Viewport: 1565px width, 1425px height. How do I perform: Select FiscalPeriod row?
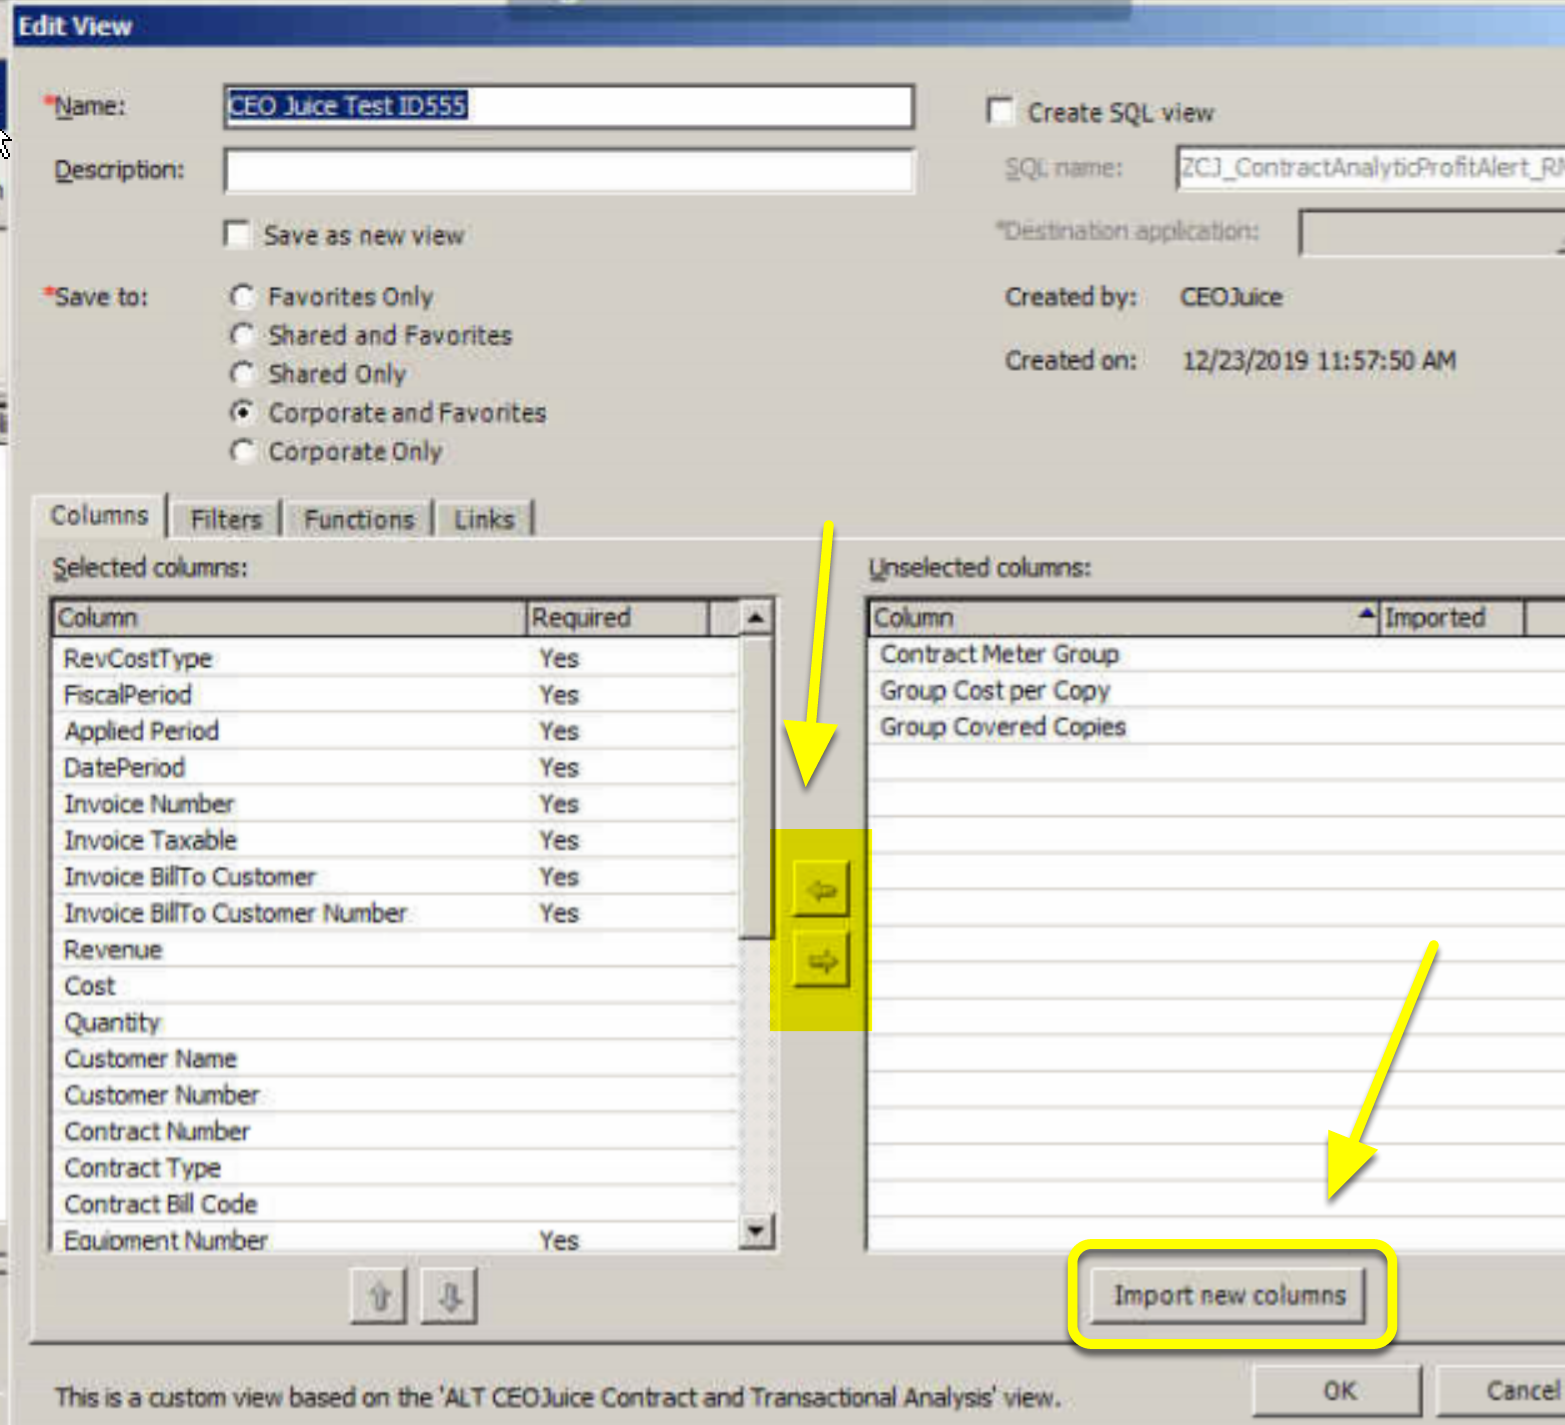pos(396,694)
